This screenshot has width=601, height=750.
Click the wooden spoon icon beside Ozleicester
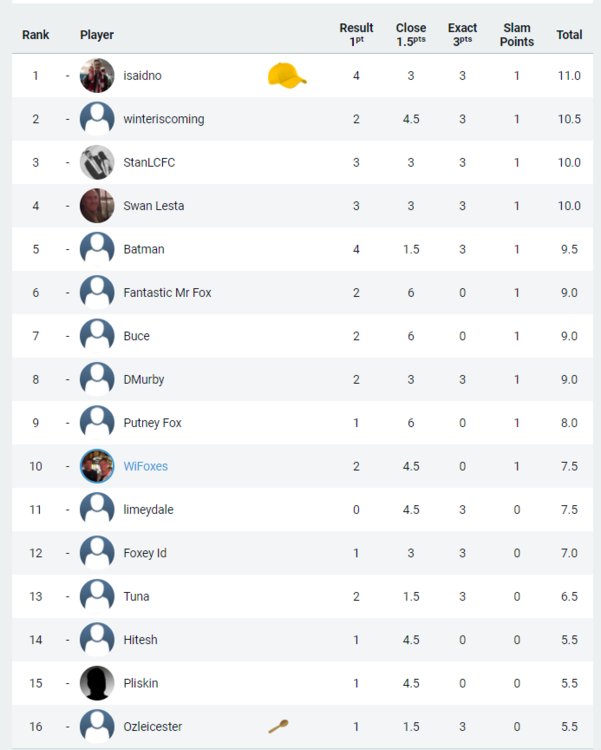click(278, 726)
